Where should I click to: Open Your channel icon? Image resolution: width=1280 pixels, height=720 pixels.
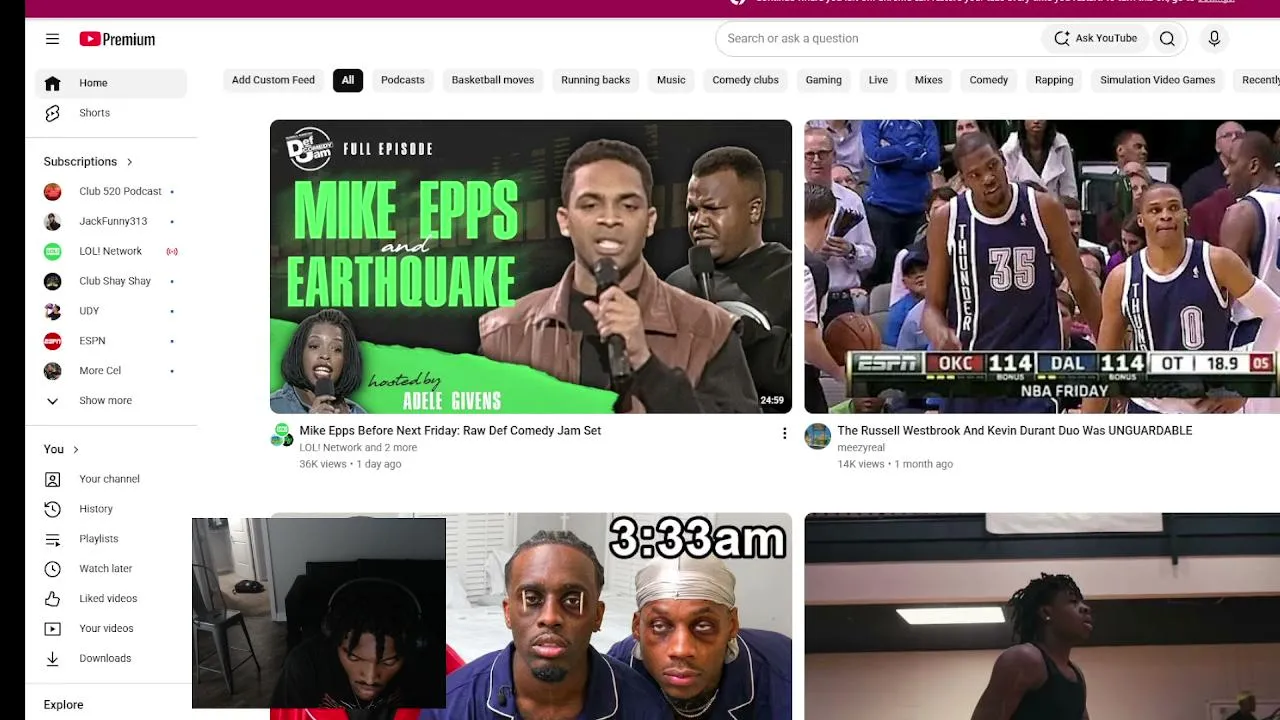pyautogui.click(x=53, y=479)
